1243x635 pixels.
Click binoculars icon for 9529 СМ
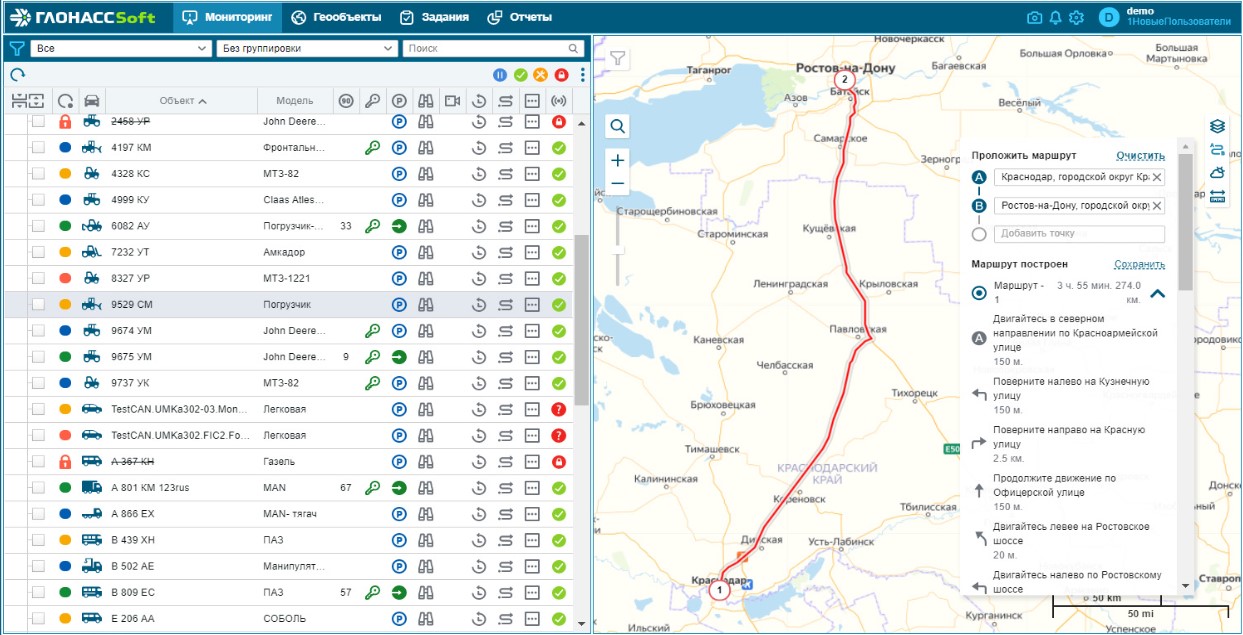pyautogui.click(x=426, y=304)
